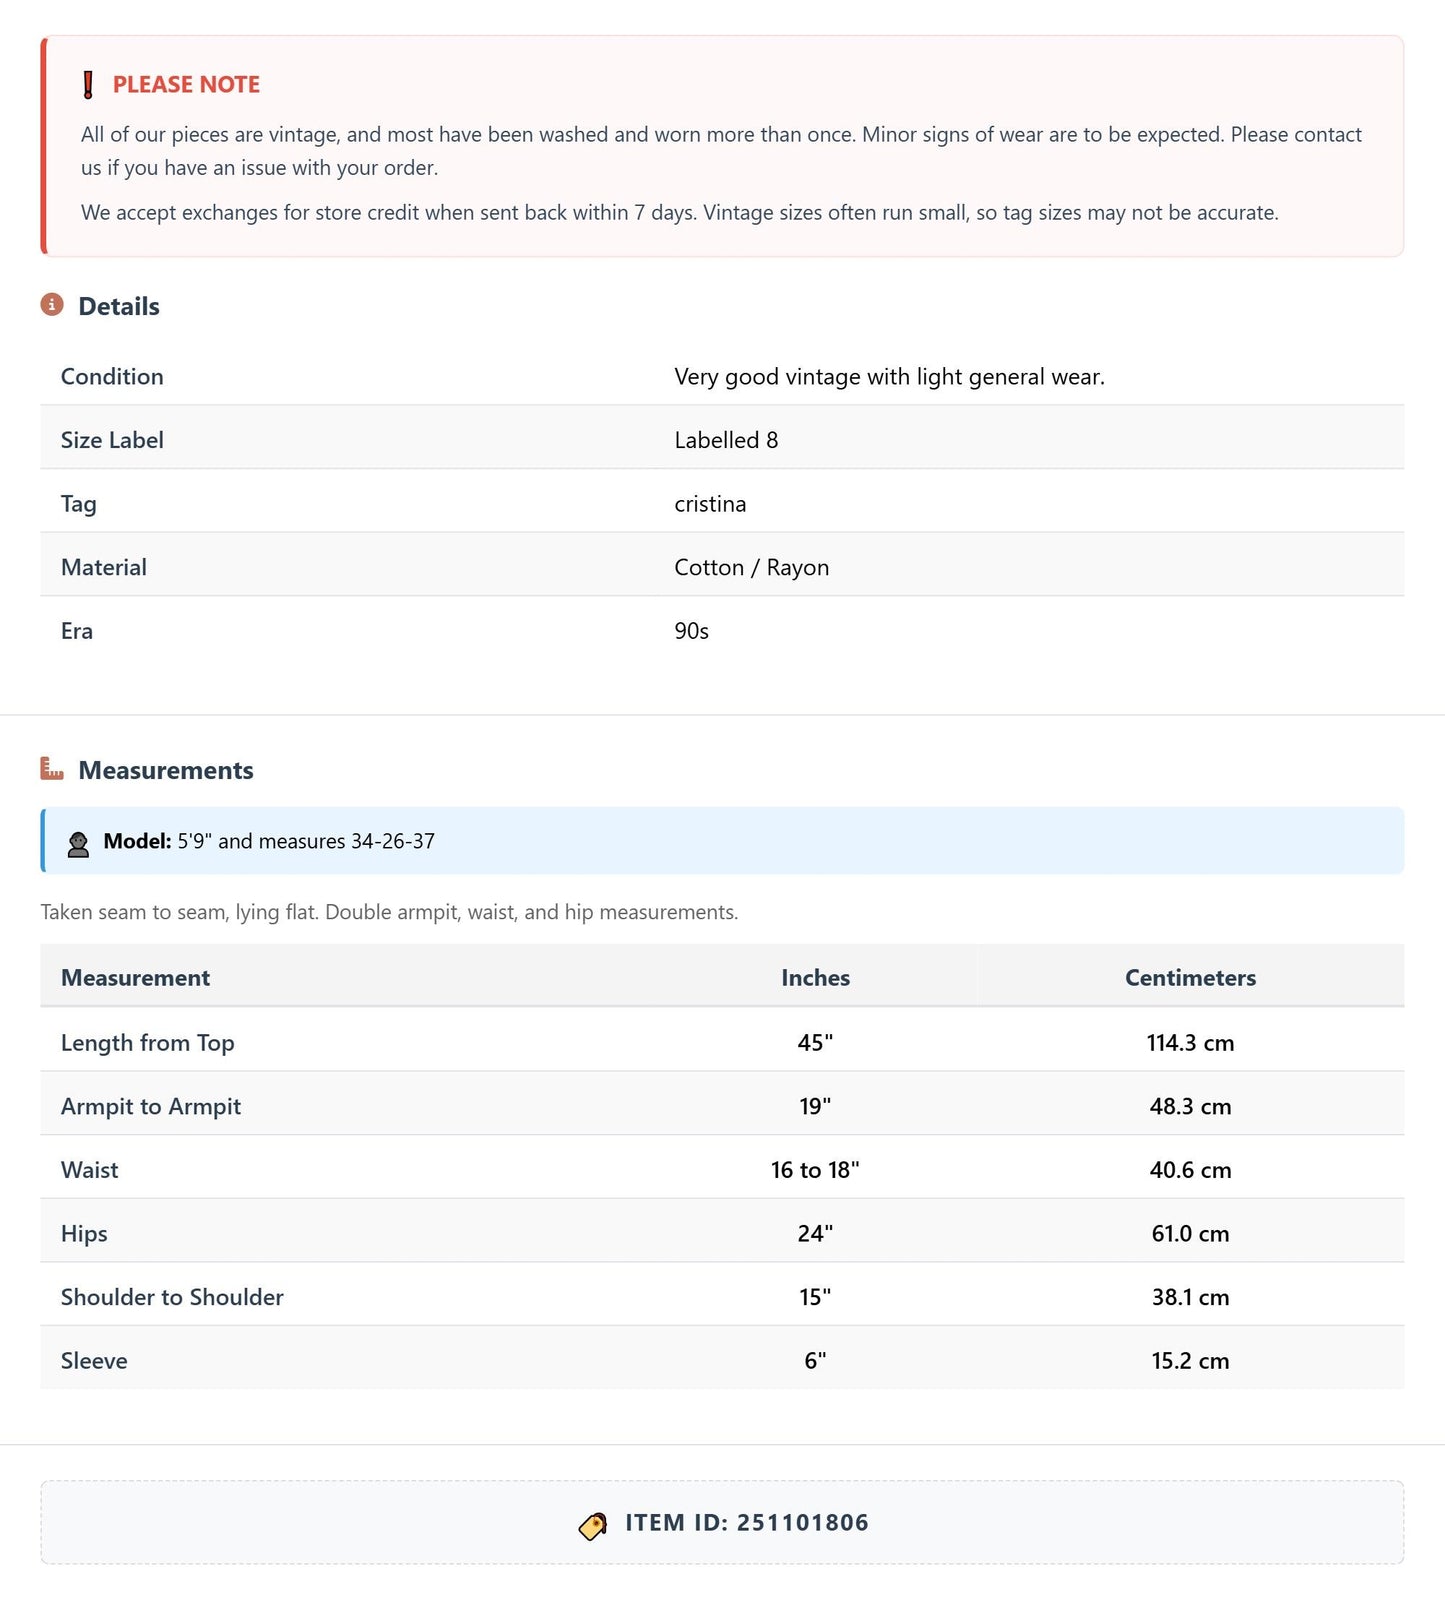Select the Inches column header
This screenshot has width=1445, height=1600.
point(815,978)
